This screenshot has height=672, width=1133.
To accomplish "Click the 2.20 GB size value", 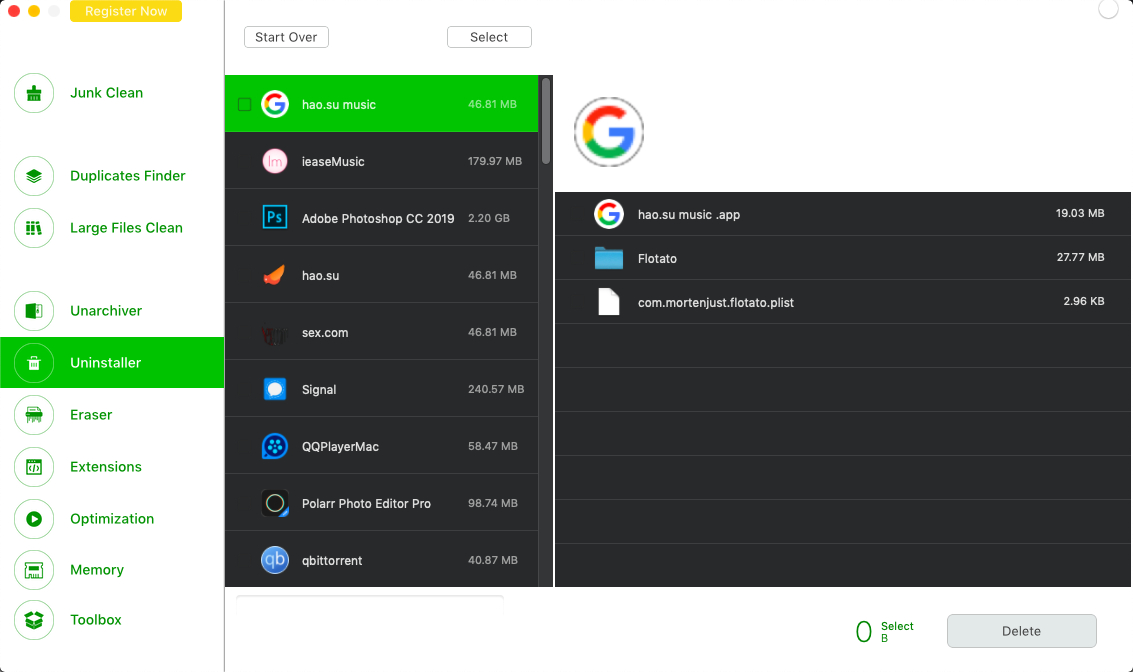I will click(x=488, y=217).
